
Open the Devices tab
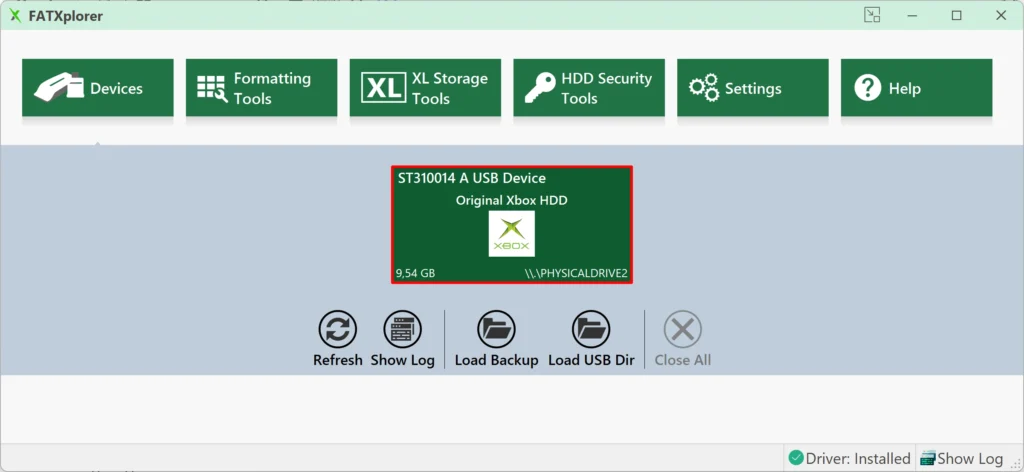(x=98, y=88)
